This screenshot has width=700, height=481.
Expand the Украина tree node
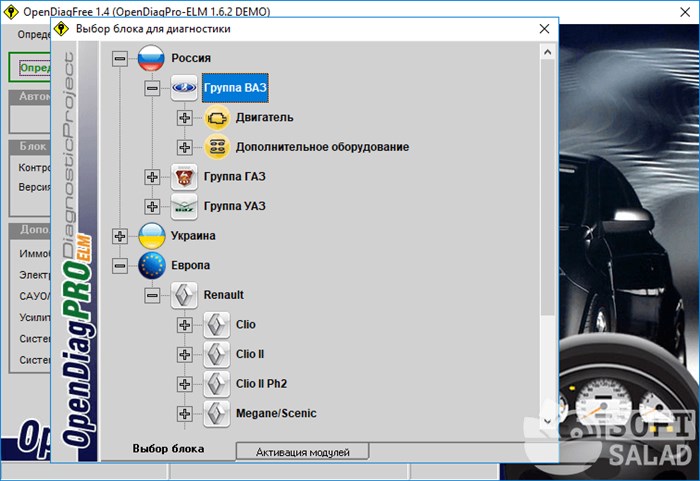point(120,236)
